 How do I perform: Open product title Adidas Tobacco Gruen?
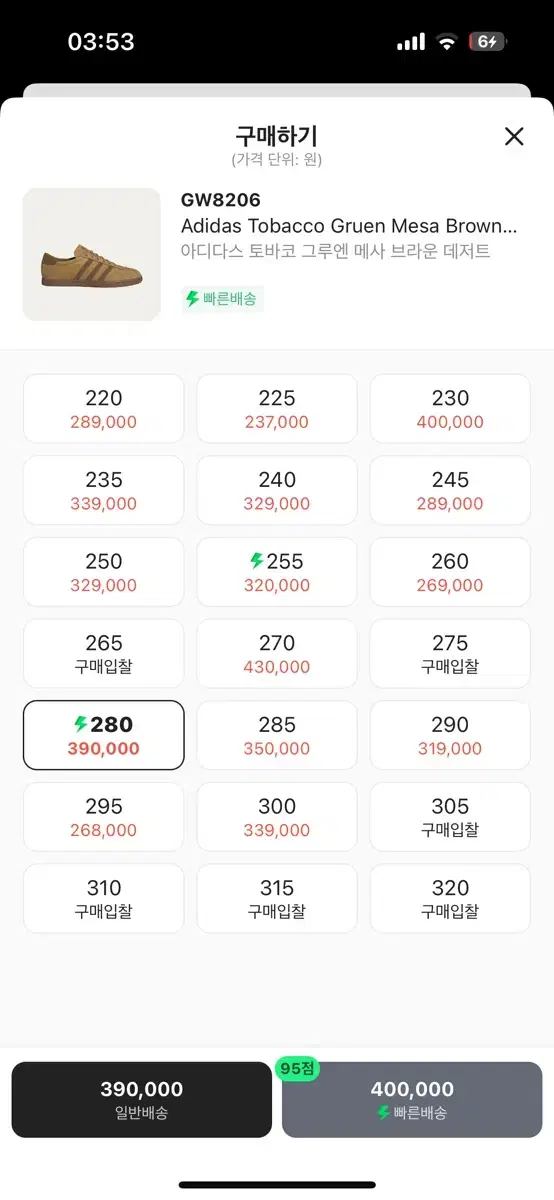pos(349,226)
